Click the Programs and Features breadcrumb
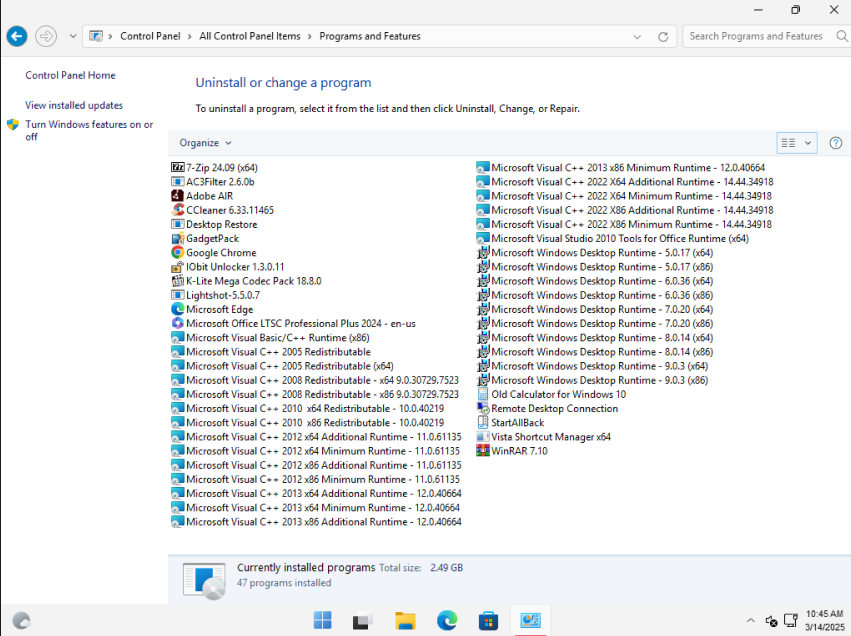Viewport: 851px width, 636px height. [x=370, y=36]
